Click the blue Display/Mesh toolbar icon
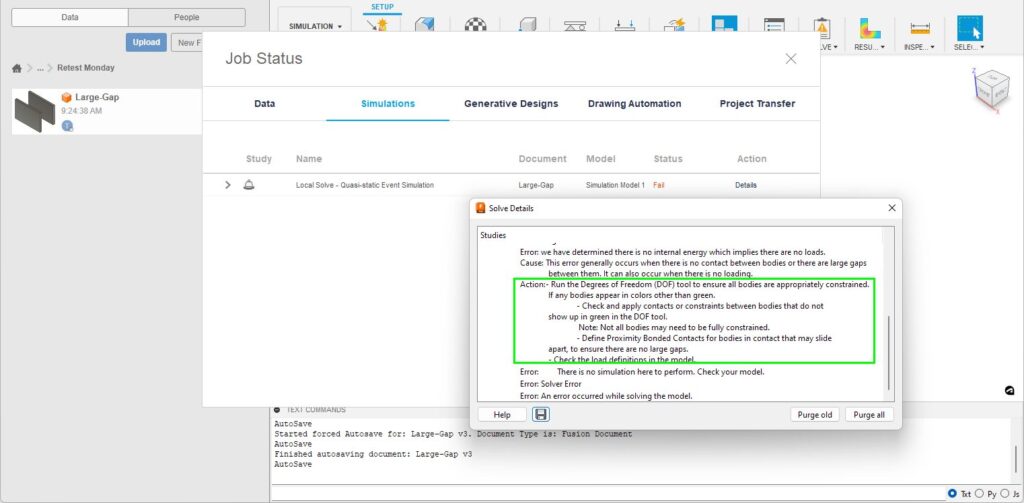The width and height of the screenshot is (1024, 503). point(724,24)
